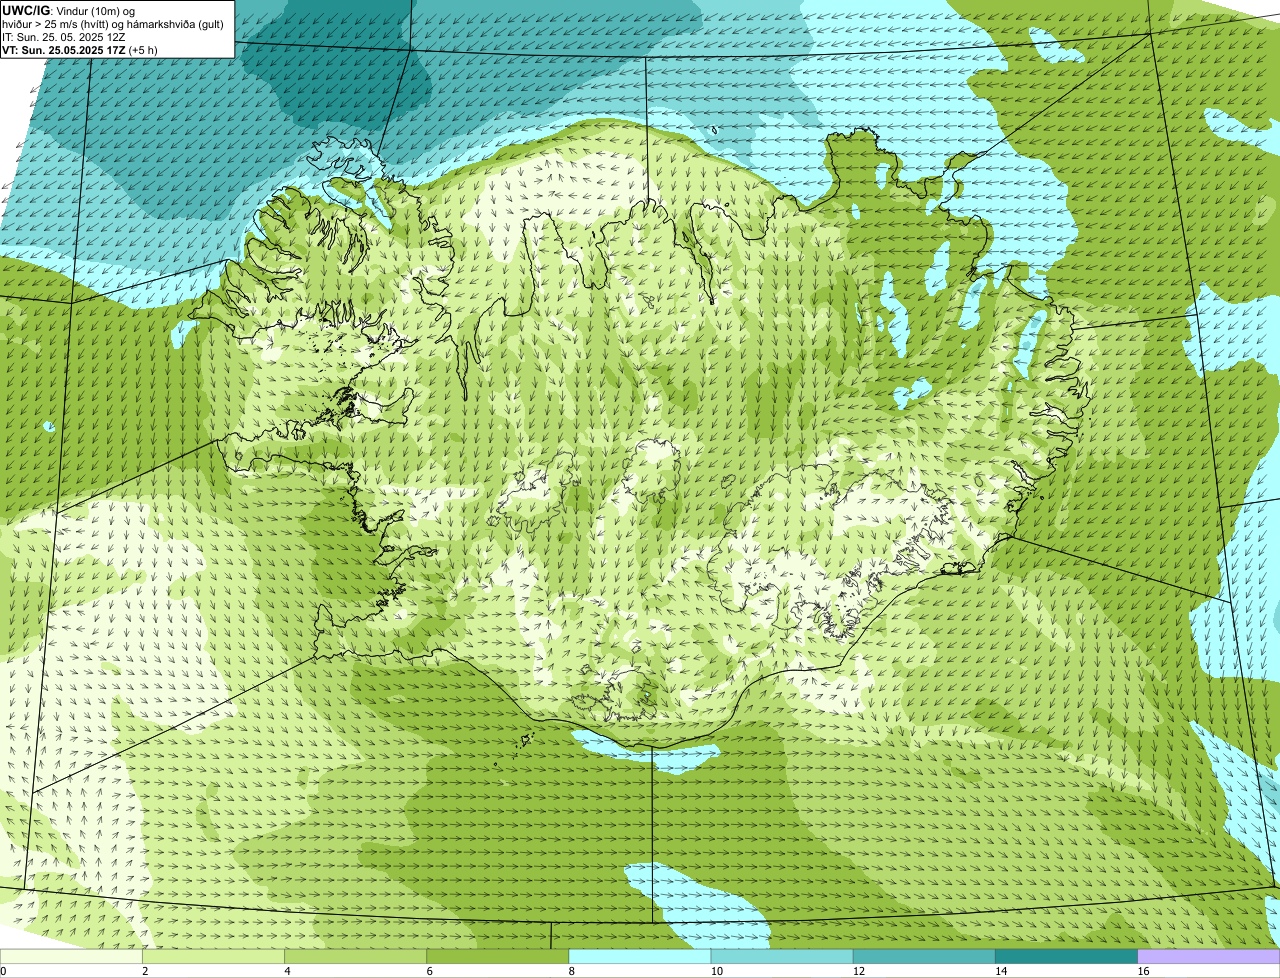Click the legend scale value 16

point(1142,971)
